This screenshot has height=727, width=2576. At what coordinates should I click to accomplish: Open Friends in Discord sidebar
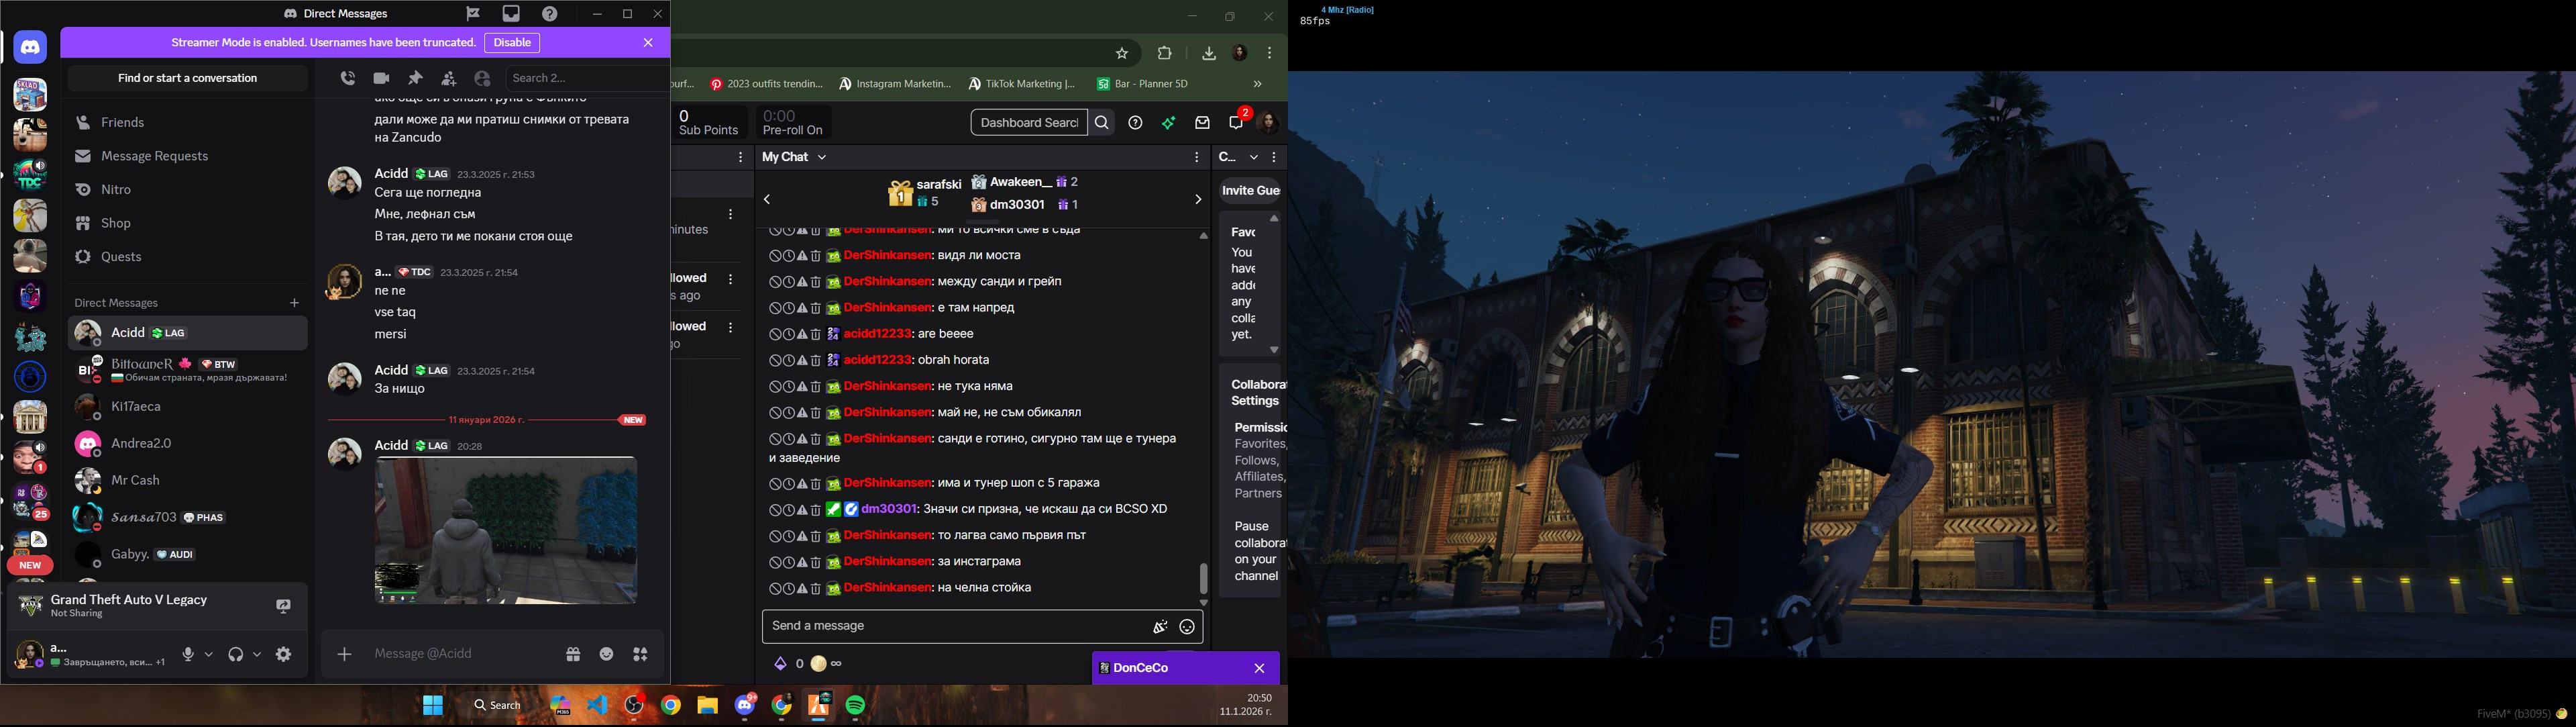(x=188, y=122)
